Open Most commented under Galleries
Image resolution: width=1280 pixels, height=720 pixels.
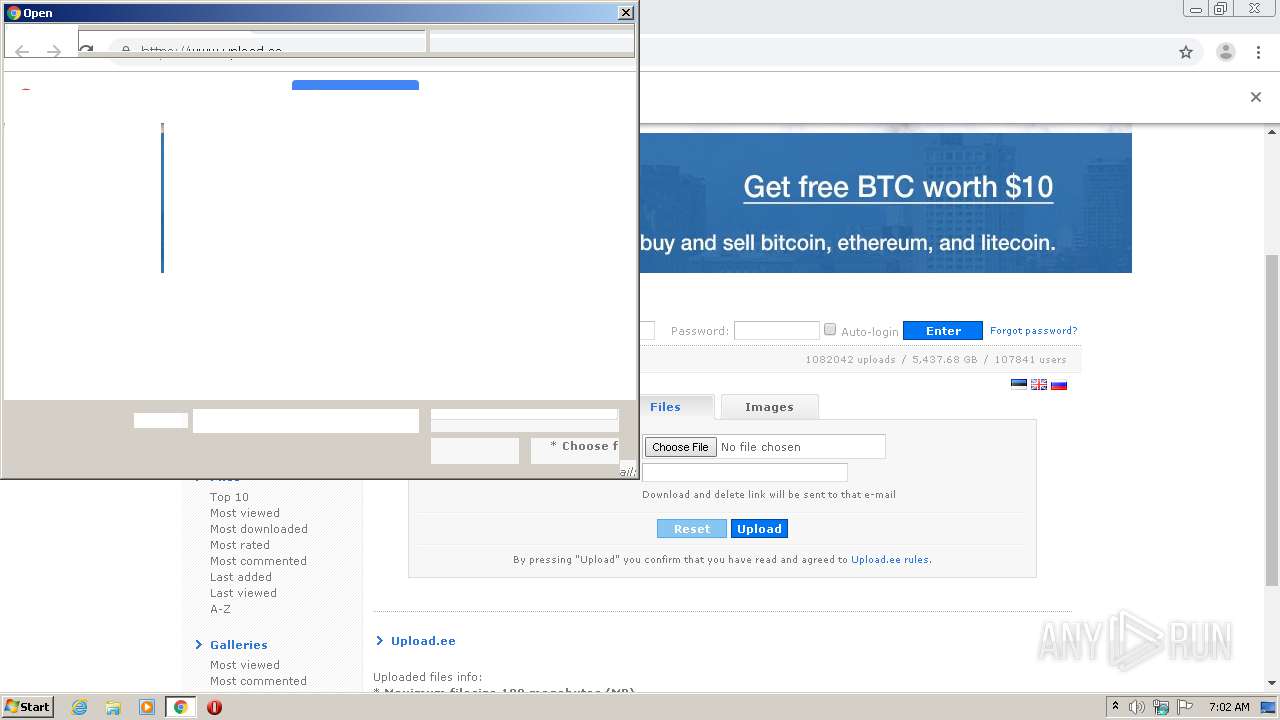(258, 681)
